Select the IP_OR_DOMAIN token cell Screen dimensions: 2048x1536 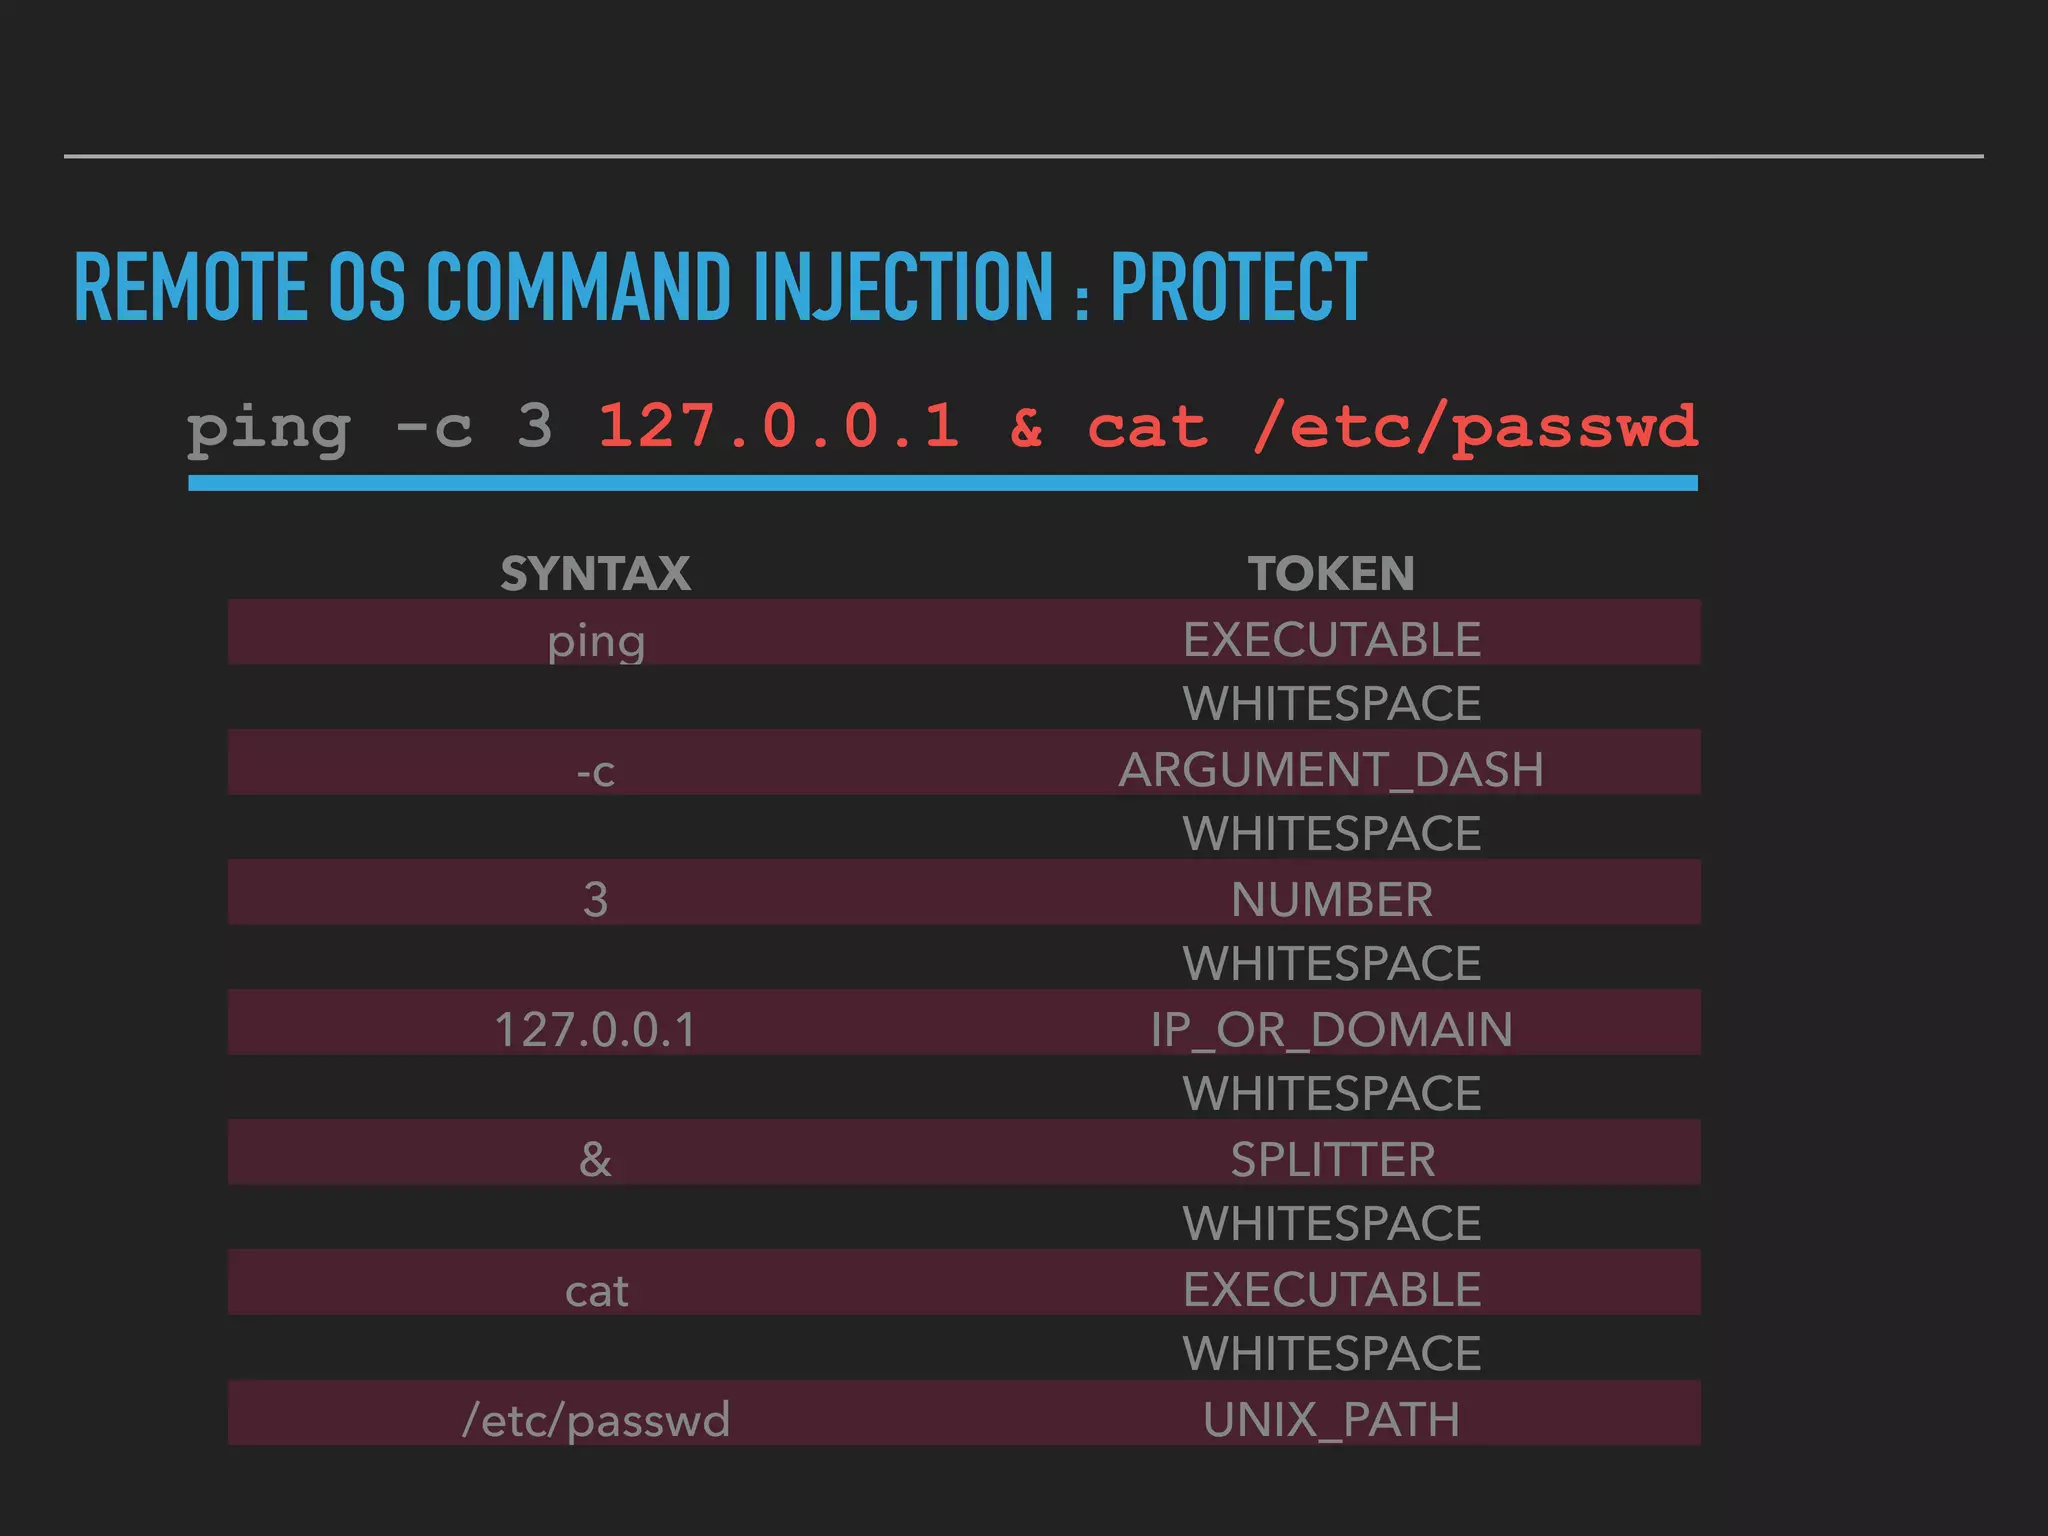pyautogui.click(x=1331, y=1030)
